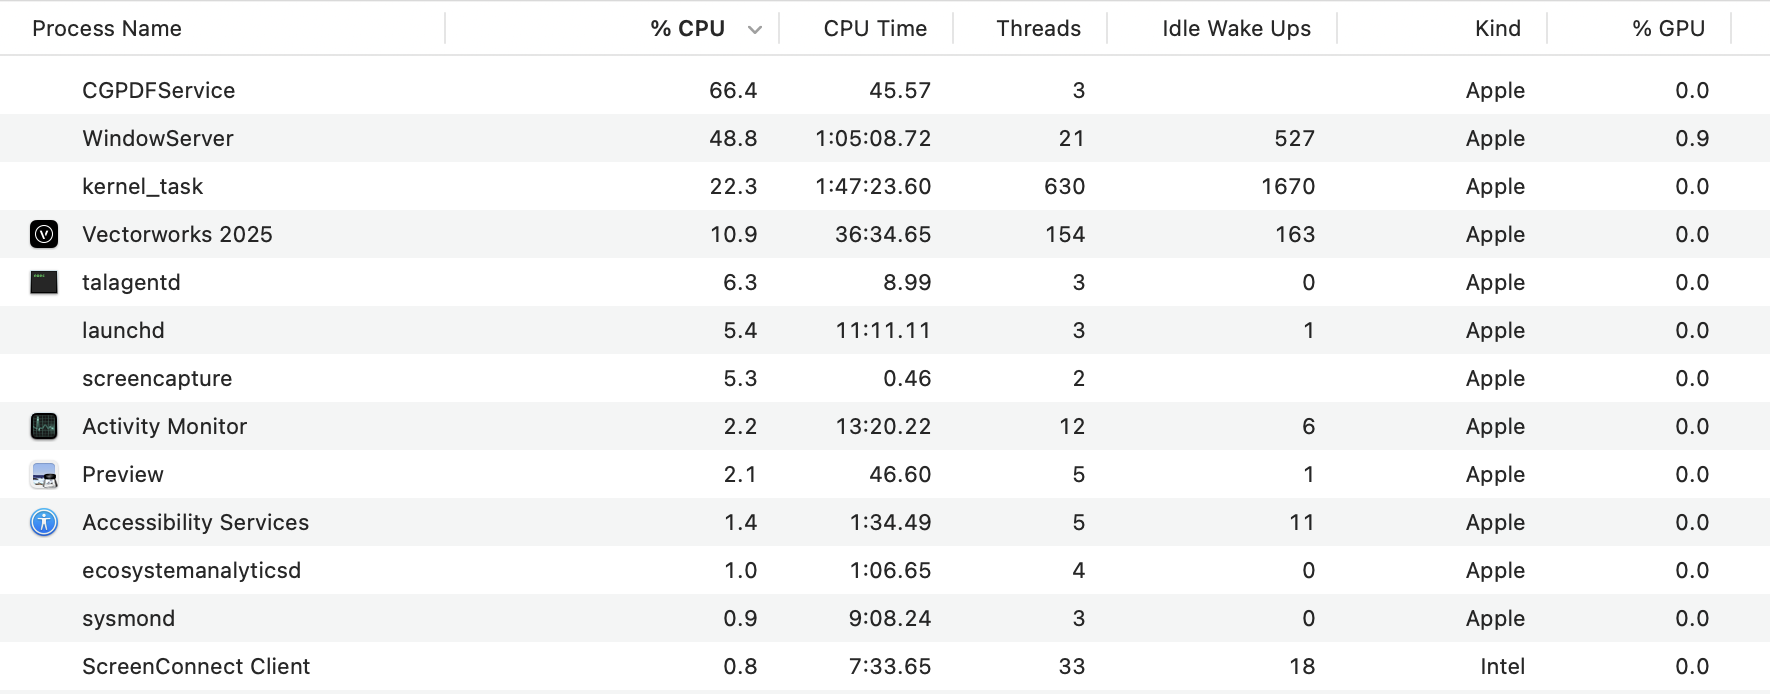Click the Vectorworks 2025 app icon
Viewport: 1770px width, 694px height.
point(44,234)
